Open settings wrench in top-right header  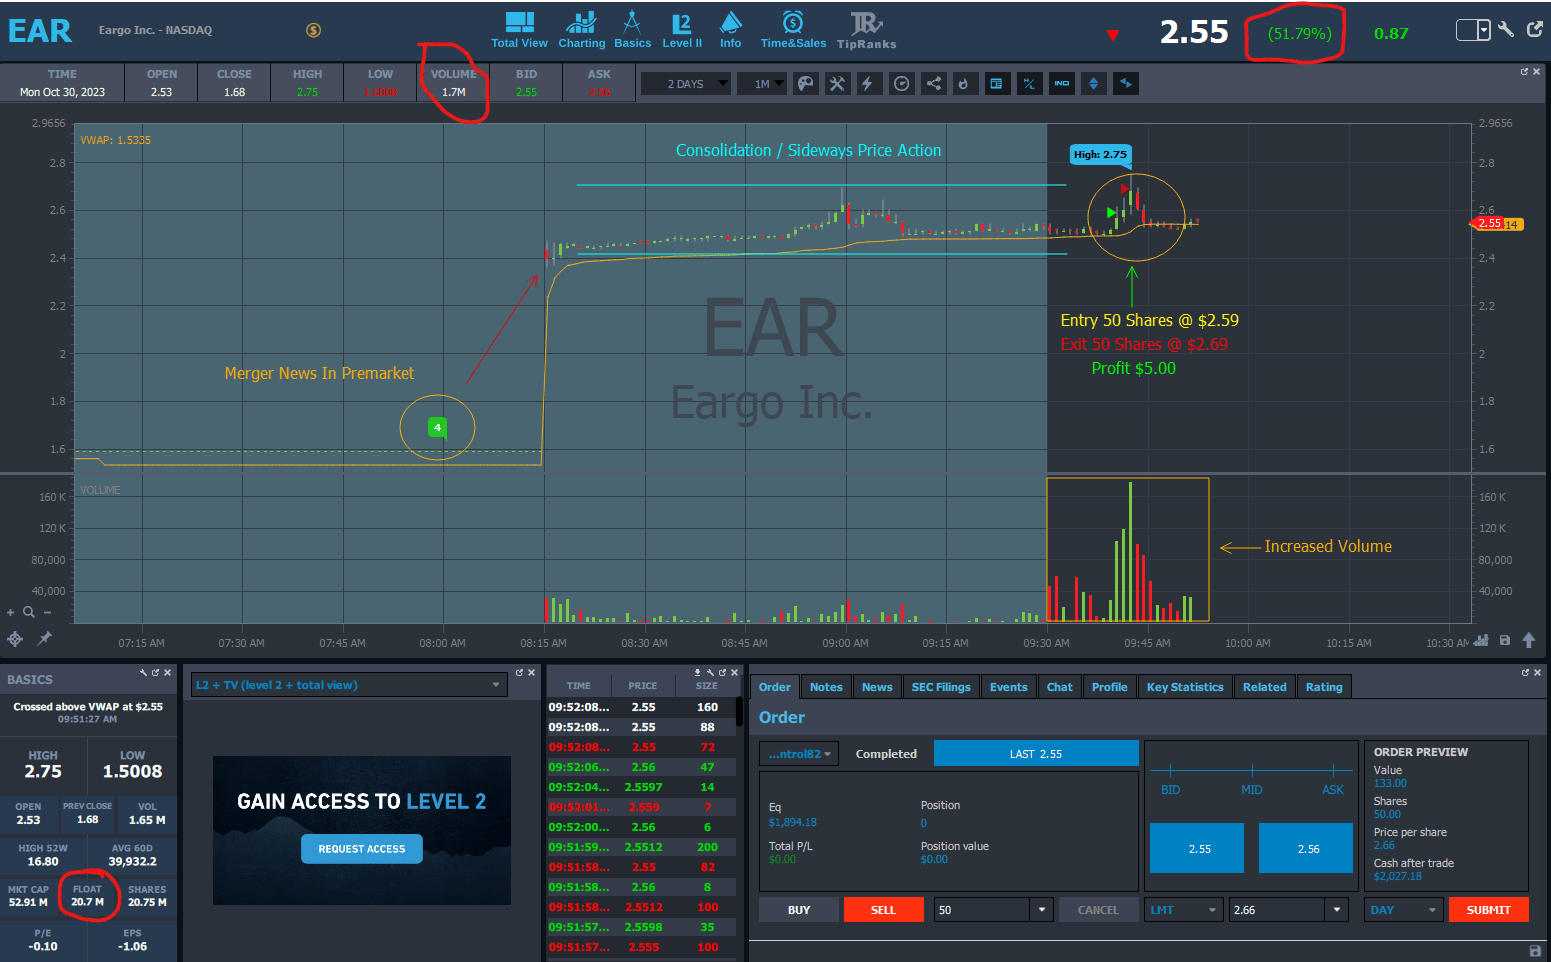pyautogui.click(x=1506, y=30)
